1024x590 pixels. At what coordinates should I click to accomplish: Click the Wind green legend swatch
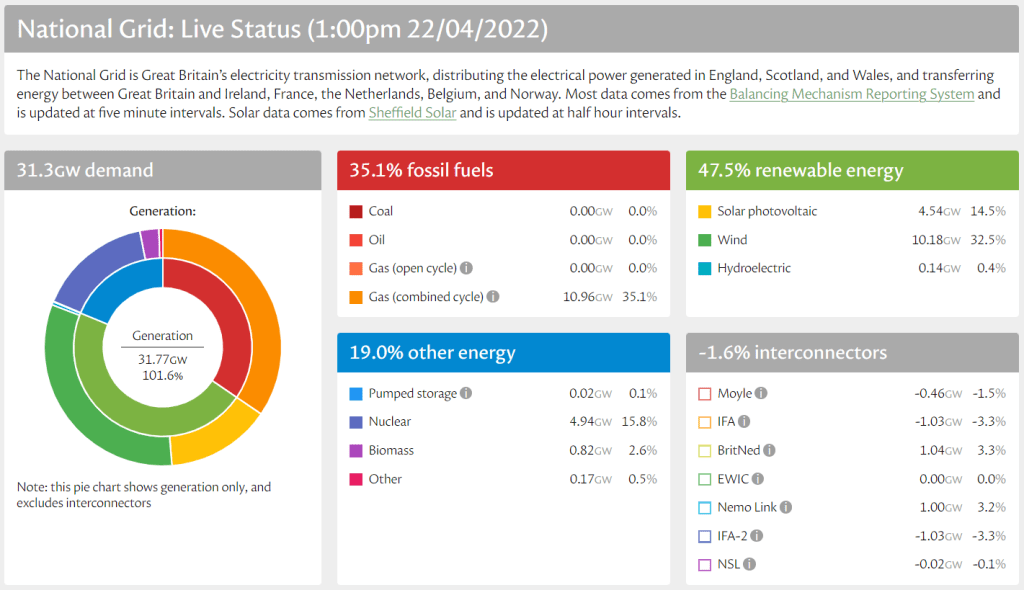pyautogui.click(x=704, y=240)
